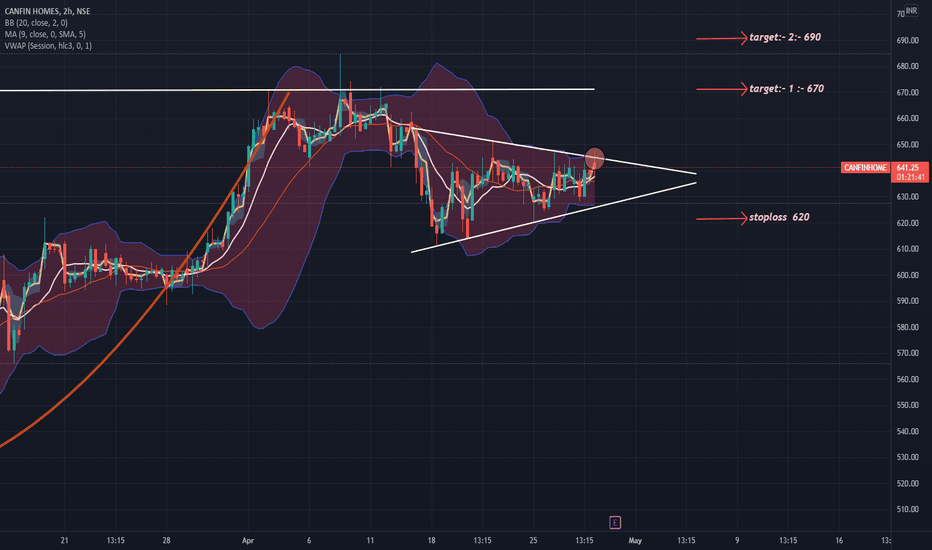
Task: Click the INR currency label
Action: [x=911, y=11]
